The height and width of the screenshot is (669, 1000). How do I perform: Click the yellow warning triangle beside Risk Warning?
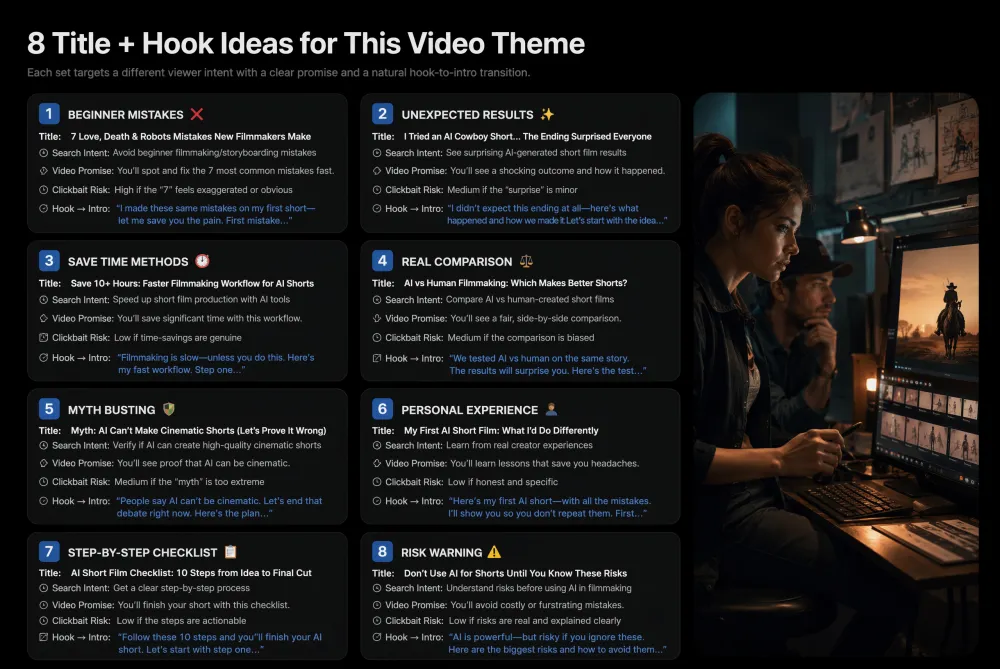tap(494, 552)
